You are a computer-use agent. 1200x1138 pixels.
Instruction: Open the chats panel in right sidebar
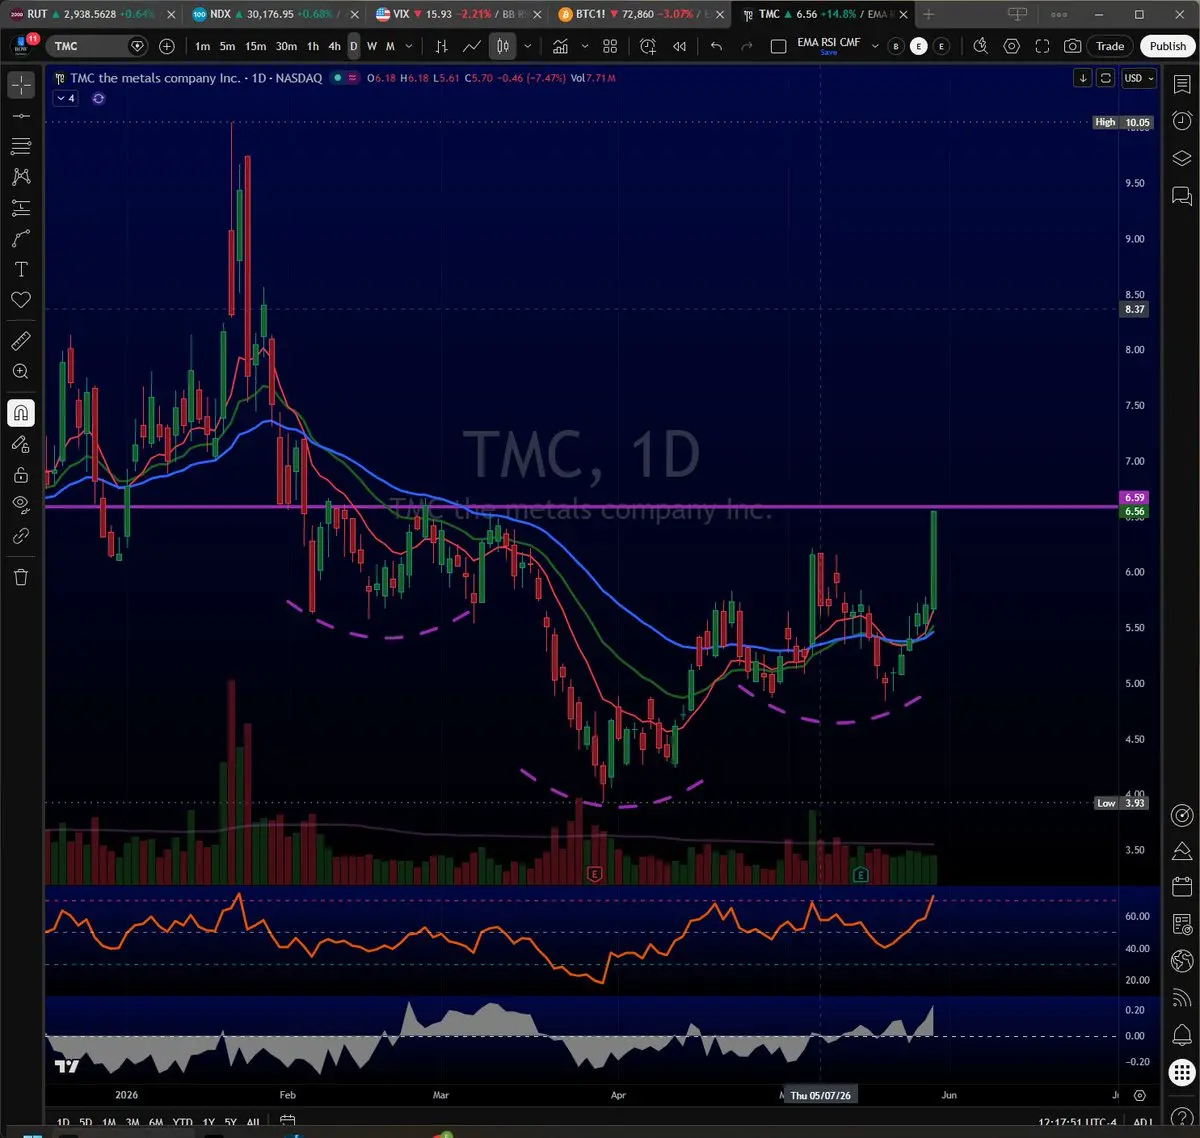[1181, 195]
